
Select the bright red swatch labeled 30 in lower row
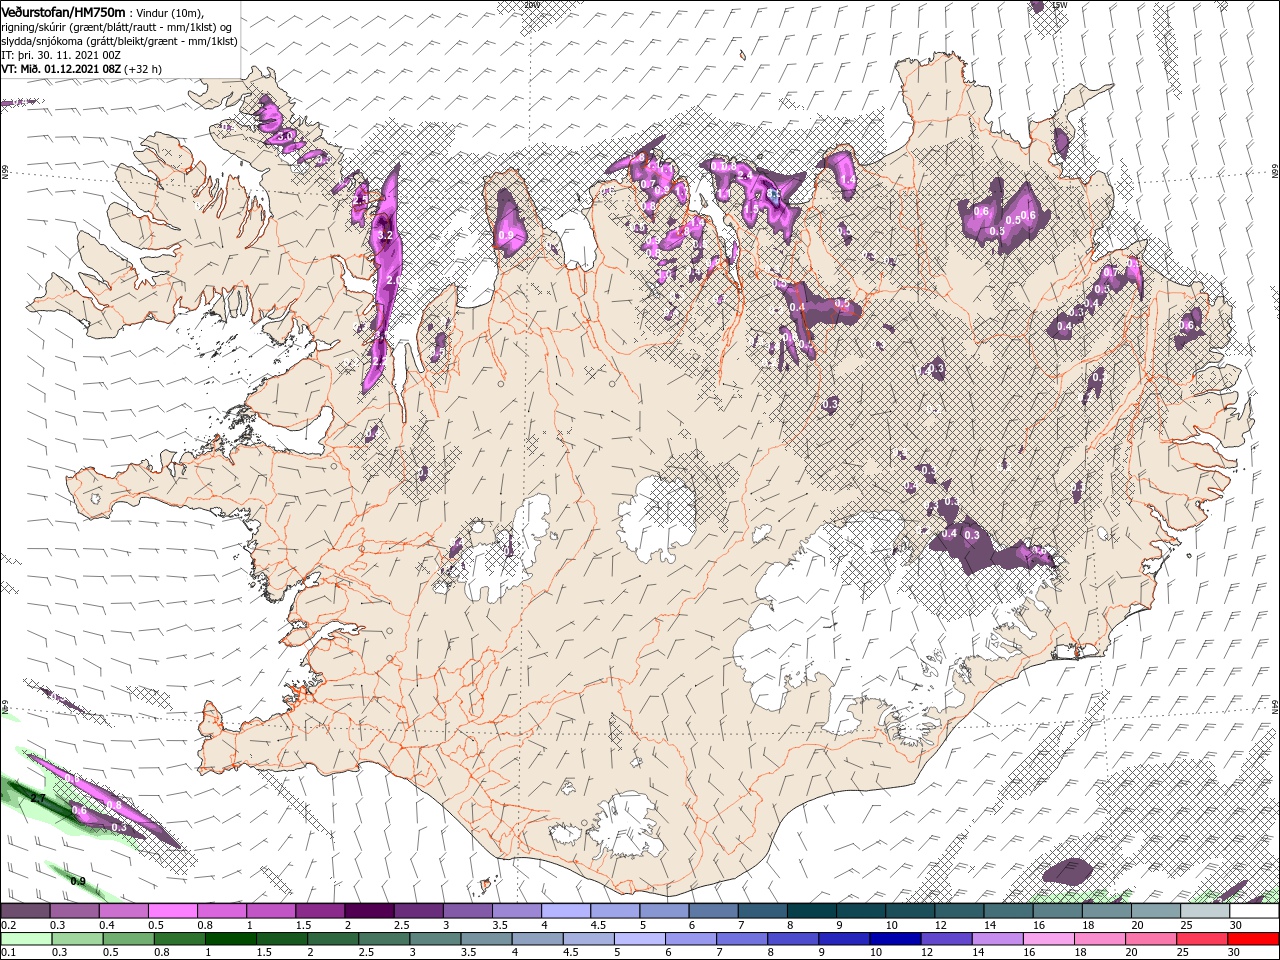click(x=1253, y=939)
